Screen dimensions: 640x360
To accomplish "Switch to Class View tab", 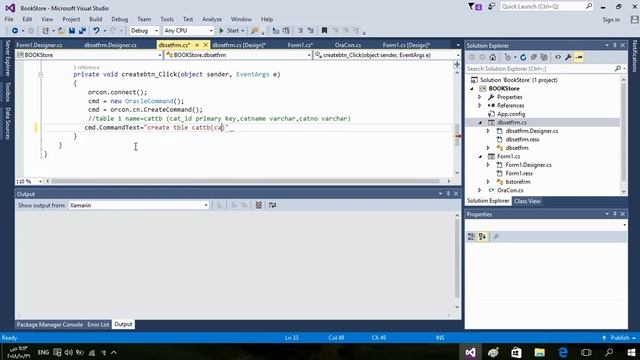I will coord(527,201).
